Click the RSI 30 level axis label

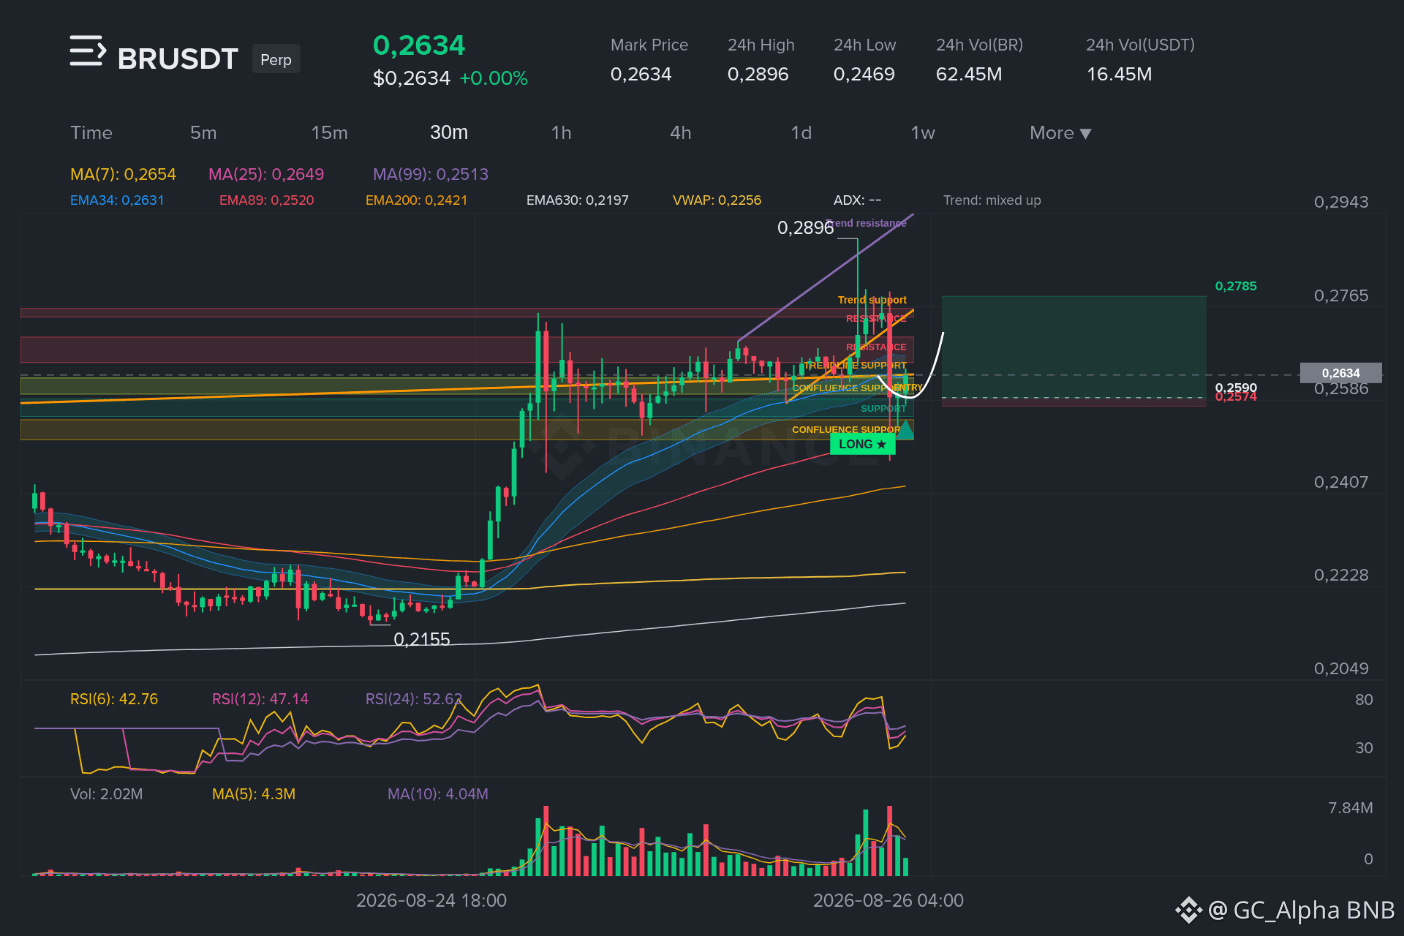pyautogui.click(x=1364, y=748)
